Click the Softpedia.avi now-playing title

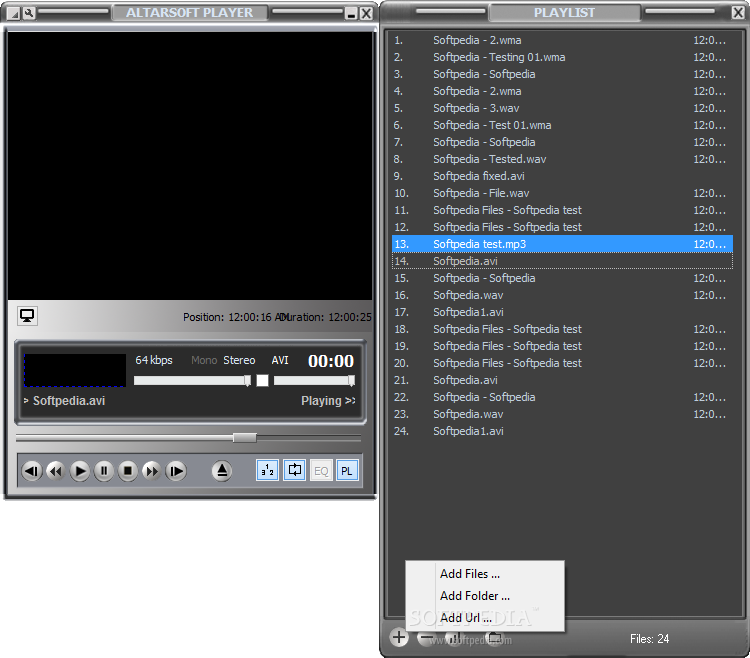(69, 401)
